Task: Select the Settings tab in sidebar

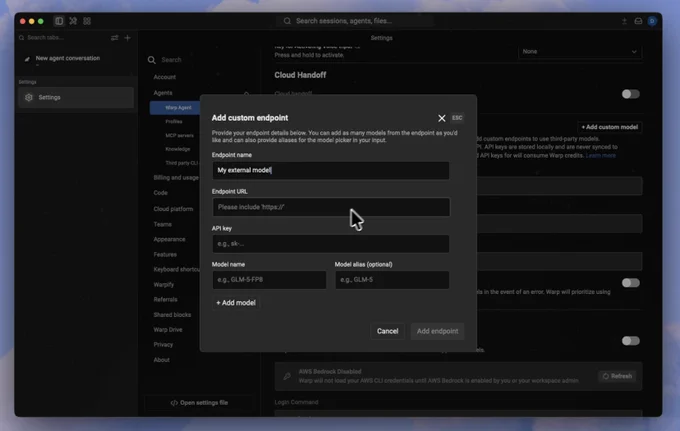Action: [x=76, y=98]
